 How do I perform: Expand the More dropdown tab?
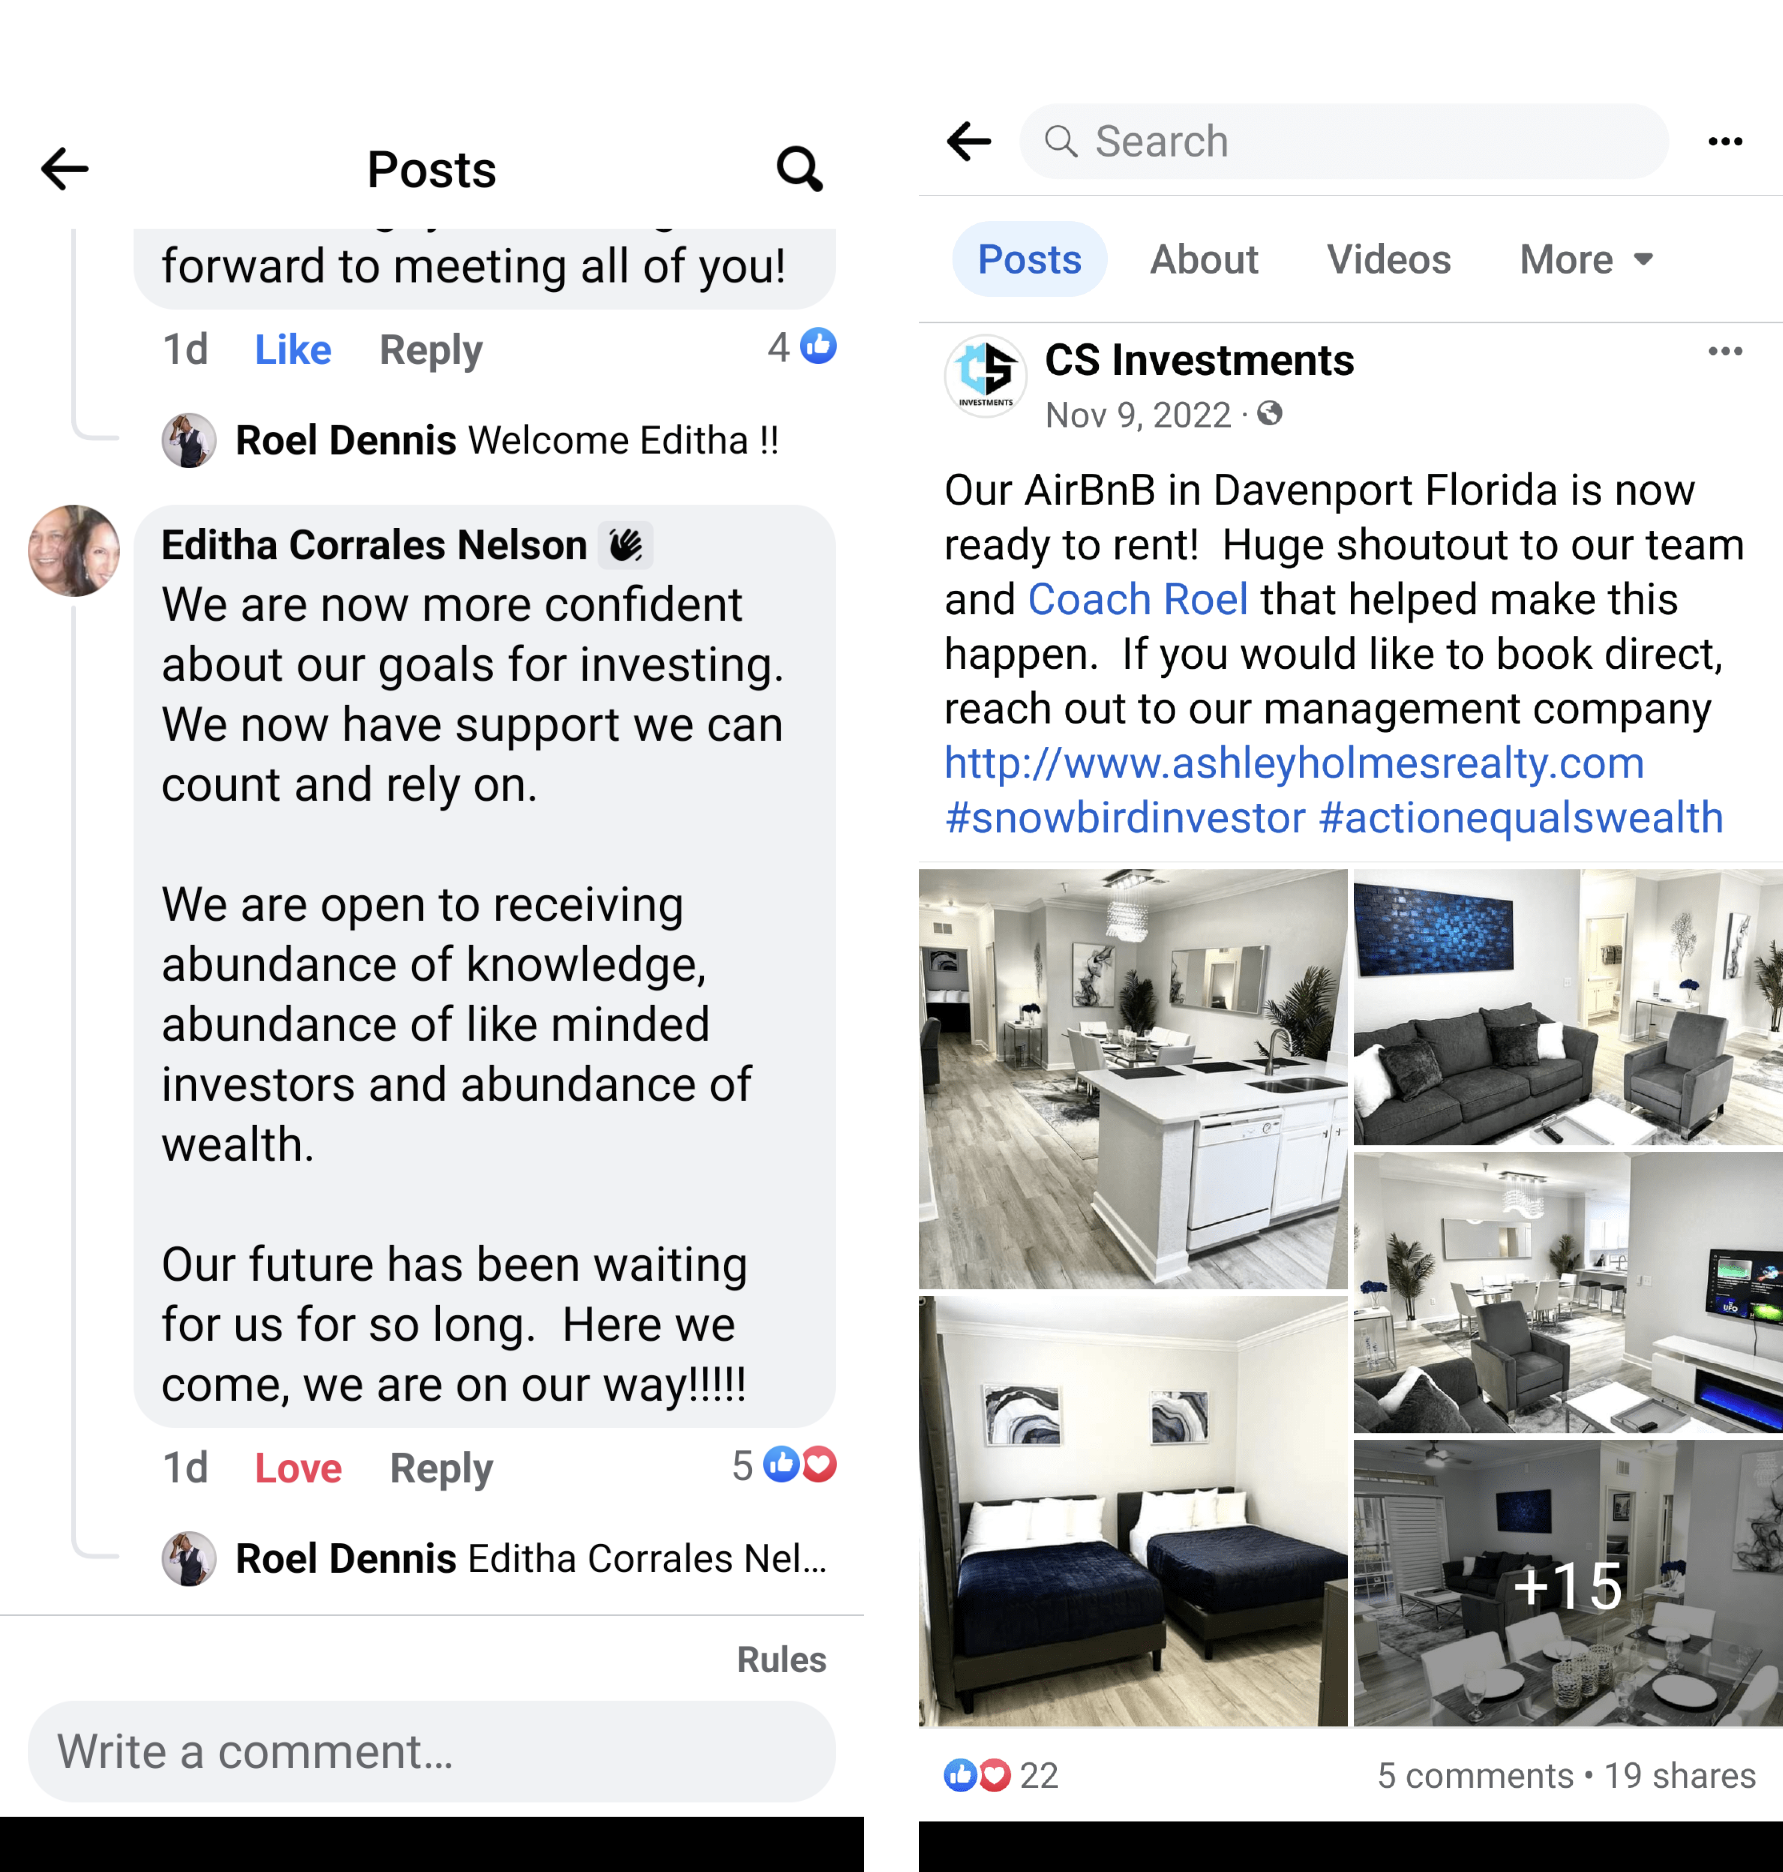pyautogui.click(x=1586, y=260)
